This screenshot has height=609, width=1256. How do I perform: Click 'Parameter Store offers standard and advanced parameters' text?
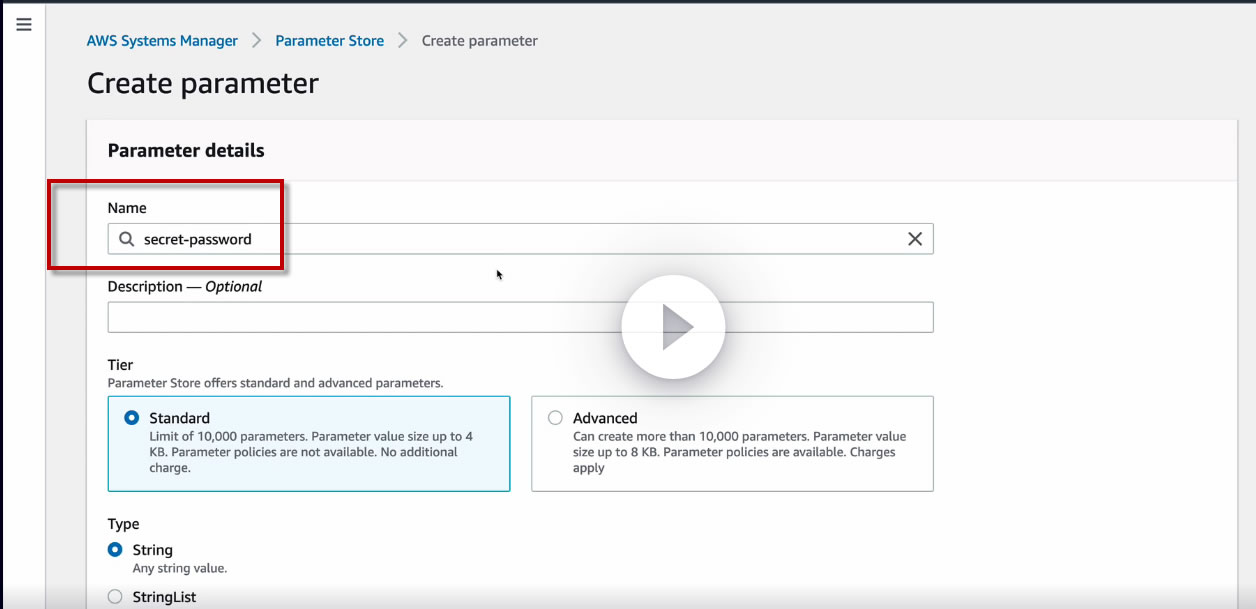point(275,383)
